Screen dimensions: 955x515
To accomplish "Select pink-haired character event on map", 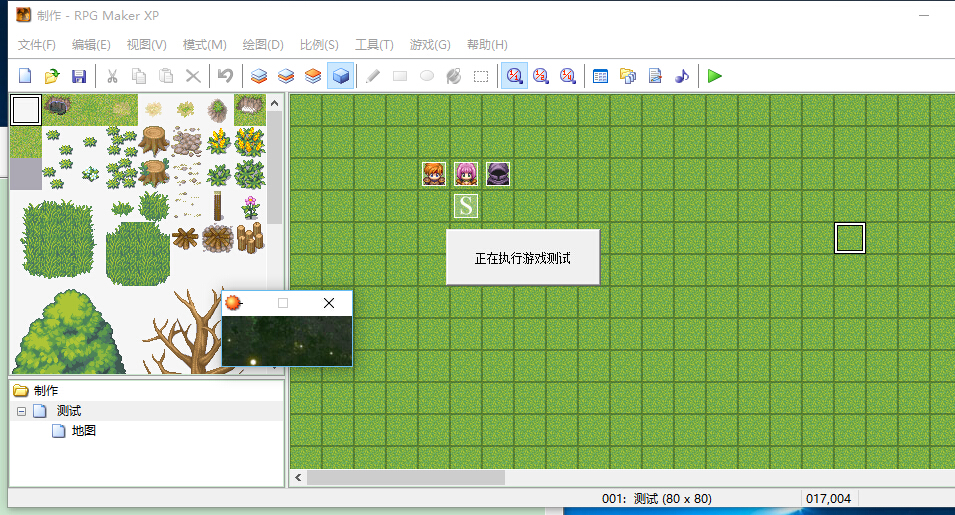I will pos(466,174).
